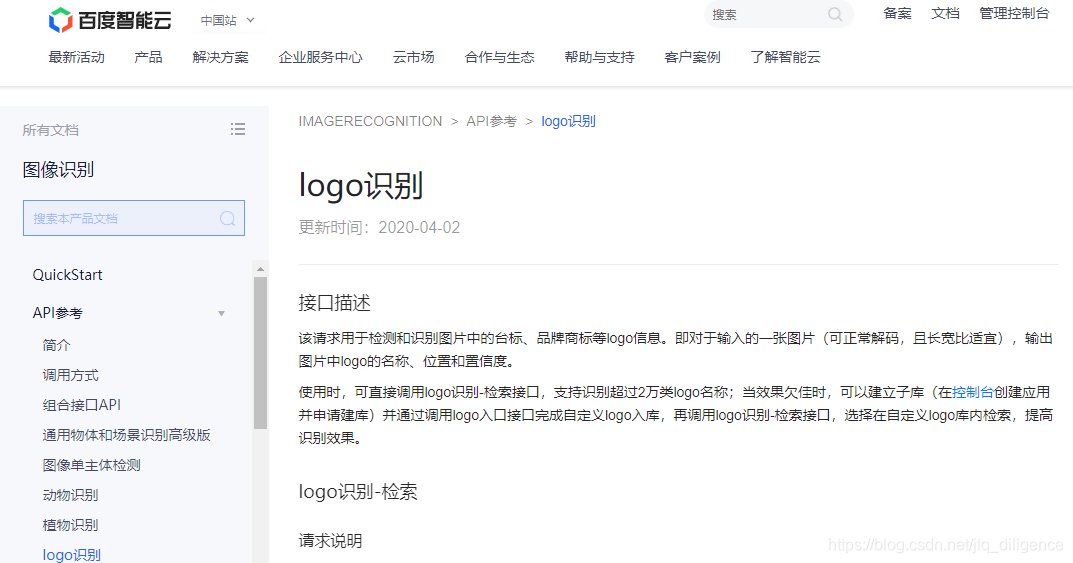
Task: Click the 文档 link in header
Action: point(945,14)
